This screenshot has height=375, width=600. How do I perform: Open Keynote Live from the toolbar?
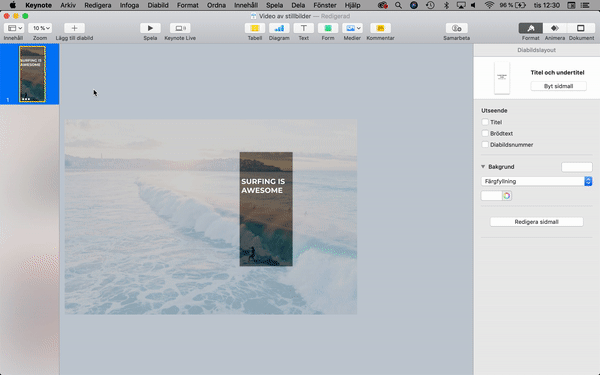180,28
